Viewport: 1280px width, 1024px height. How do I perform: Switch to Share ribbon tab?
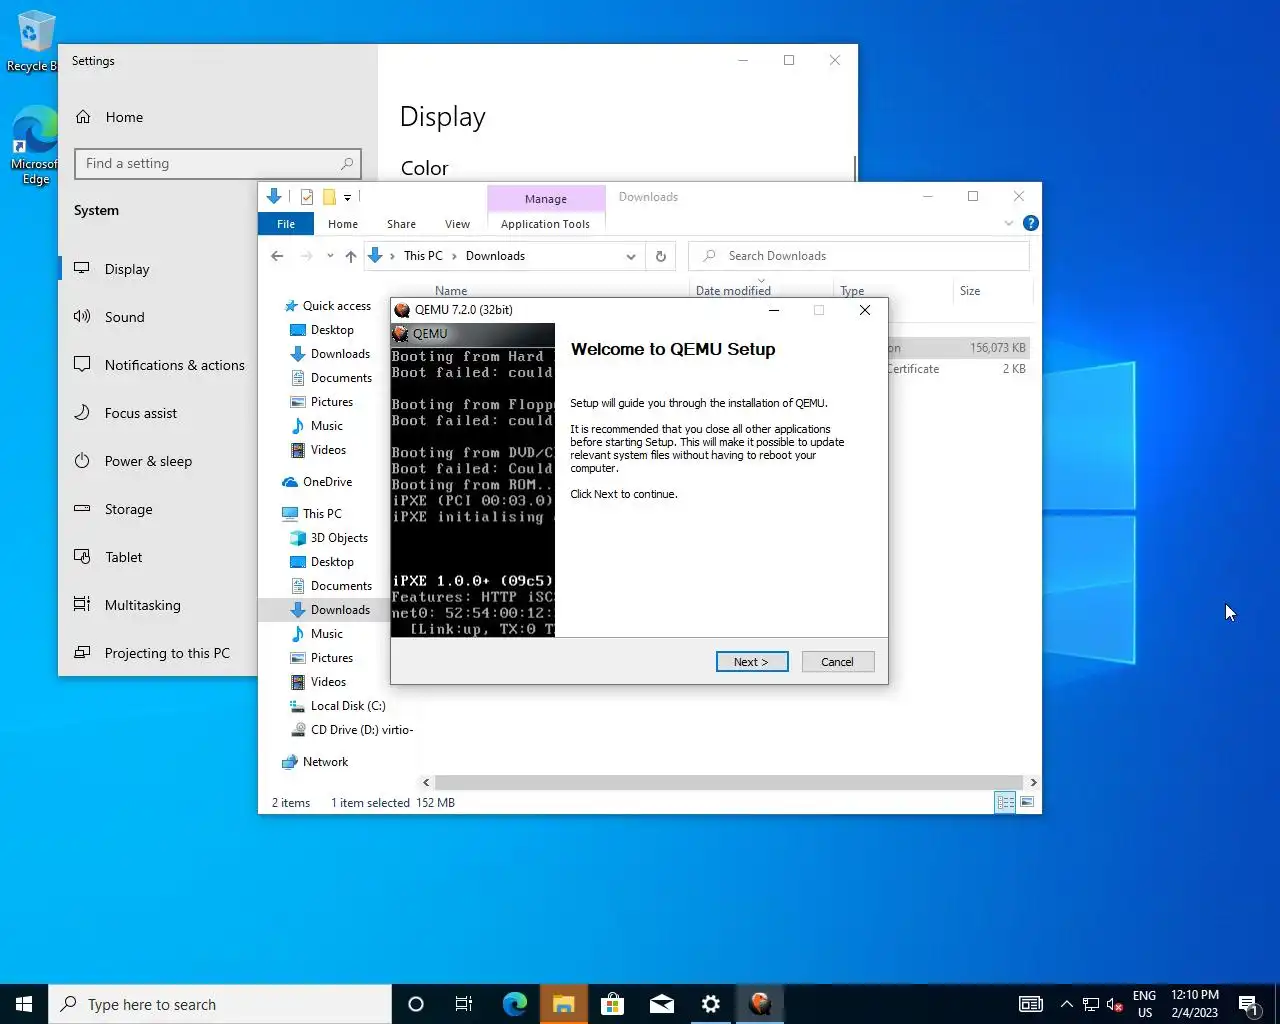point(401,224)
